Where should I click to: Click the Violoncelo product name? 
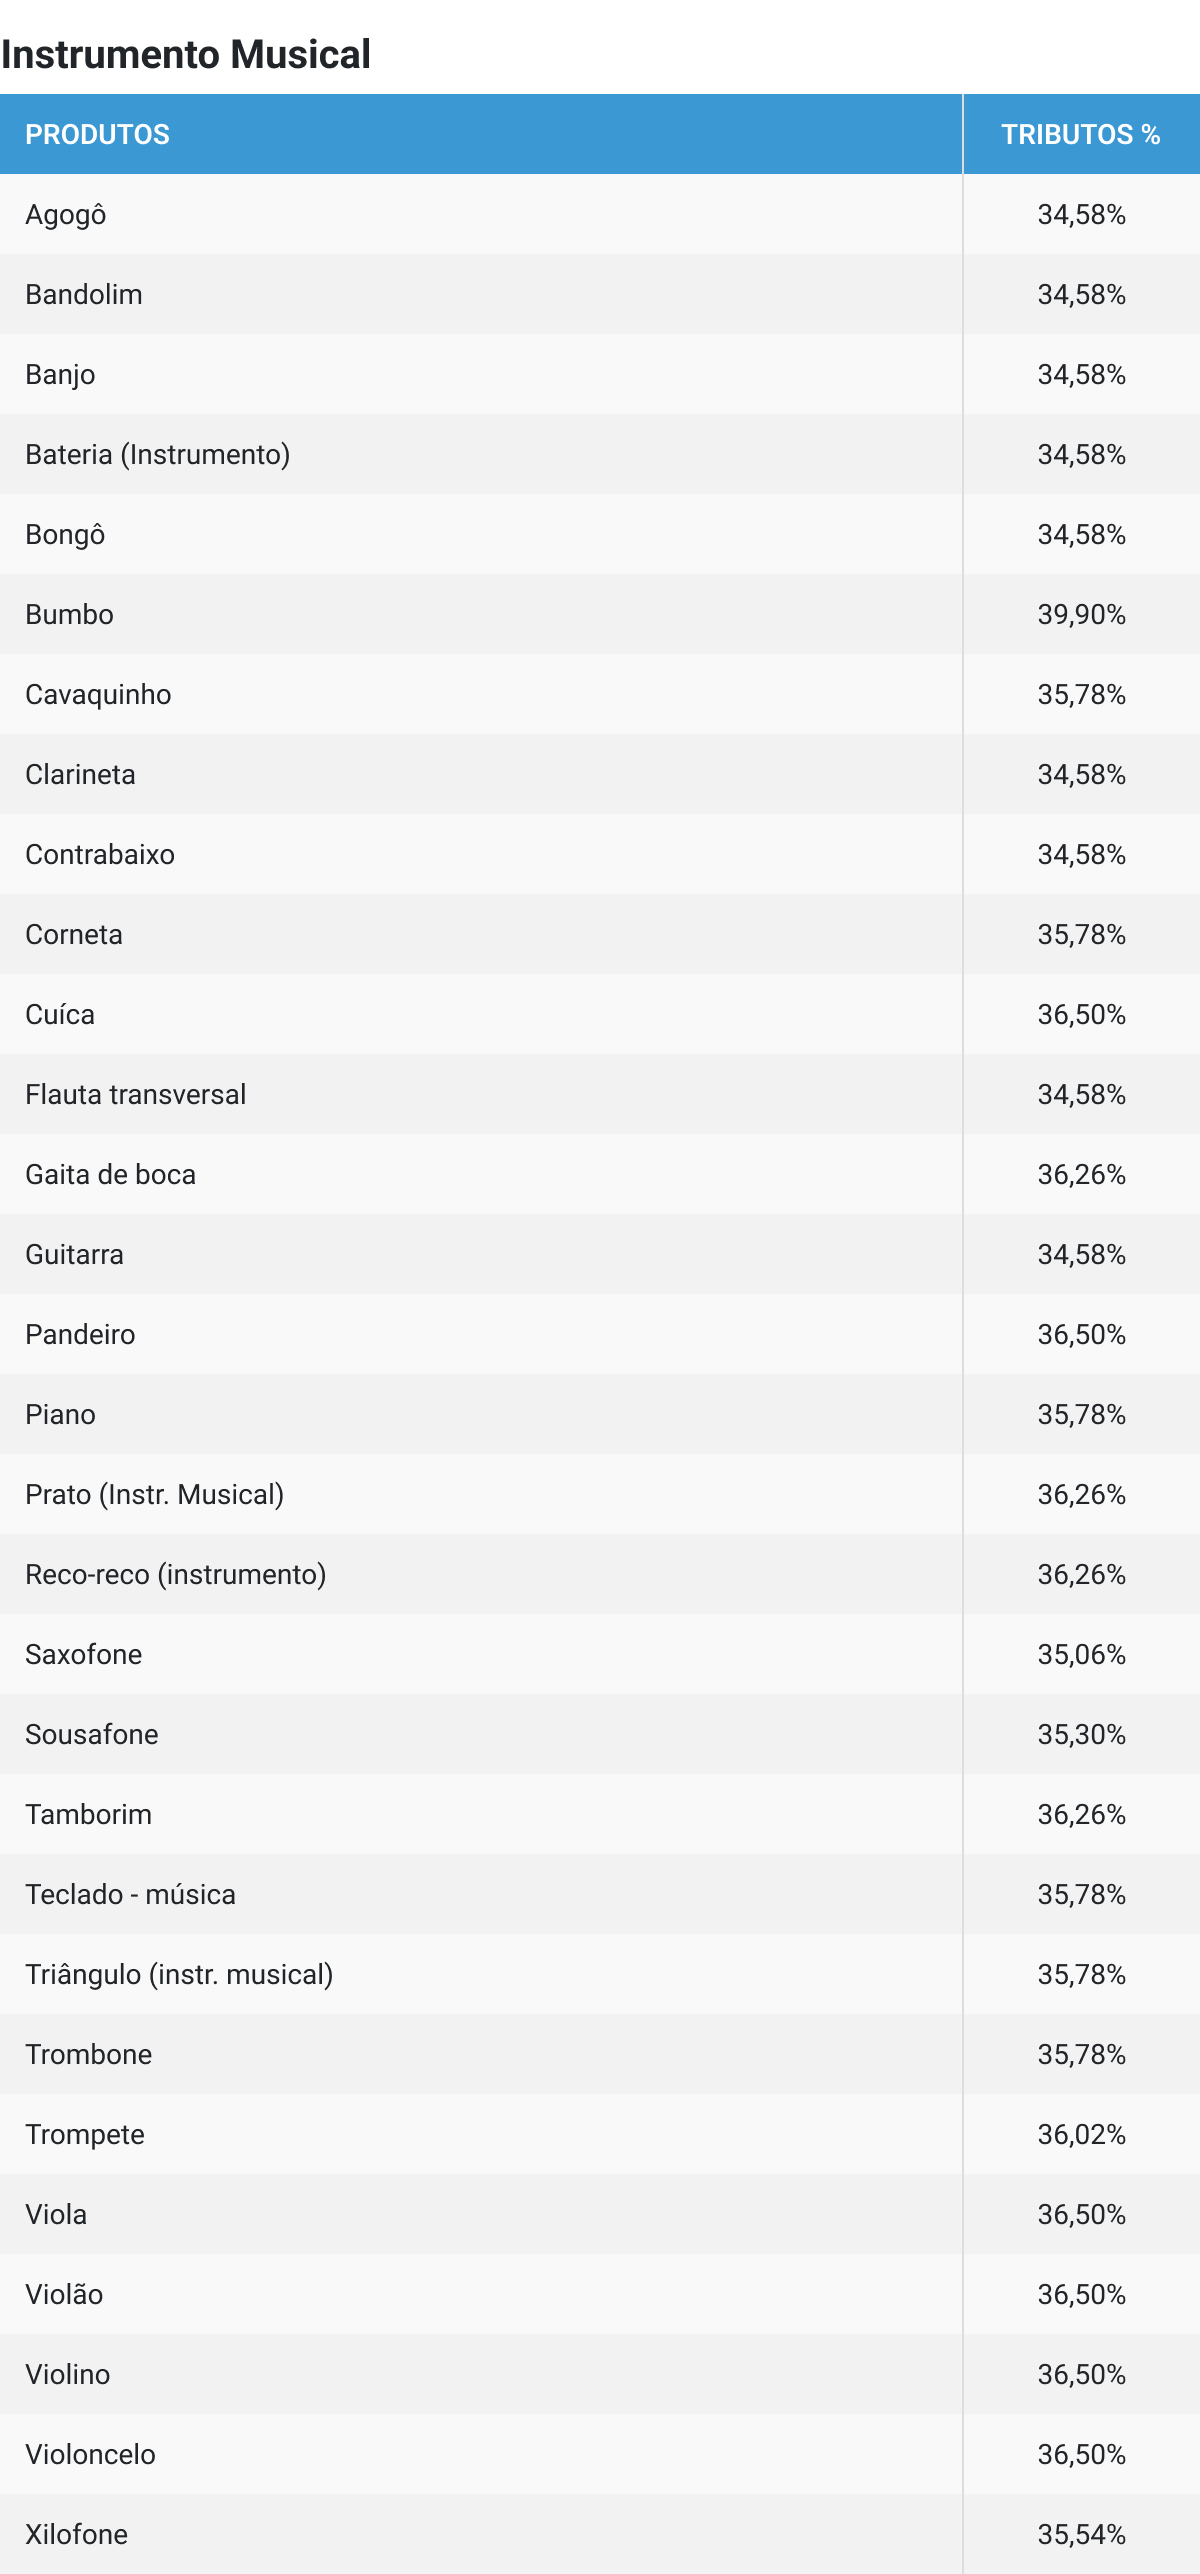click(90, 2454)
